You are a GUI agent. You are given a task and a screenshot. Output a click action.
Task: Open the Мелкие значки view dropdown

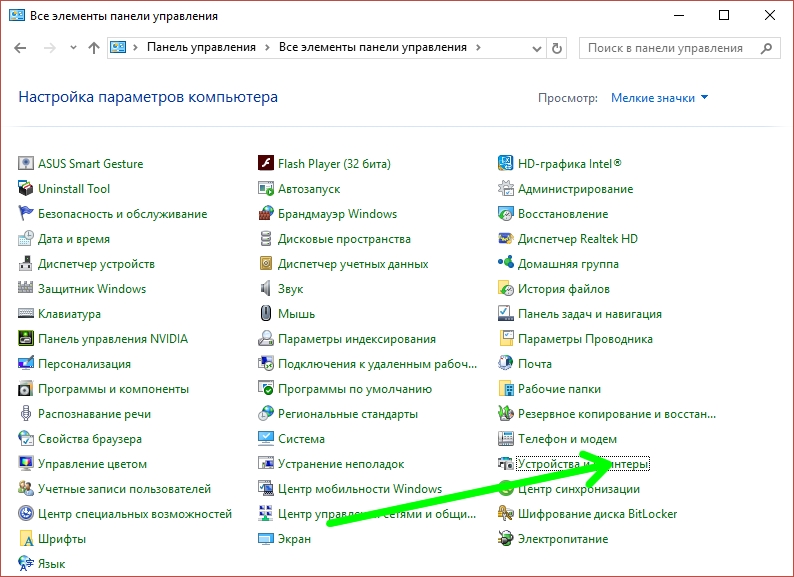click(x=659, y=98)
